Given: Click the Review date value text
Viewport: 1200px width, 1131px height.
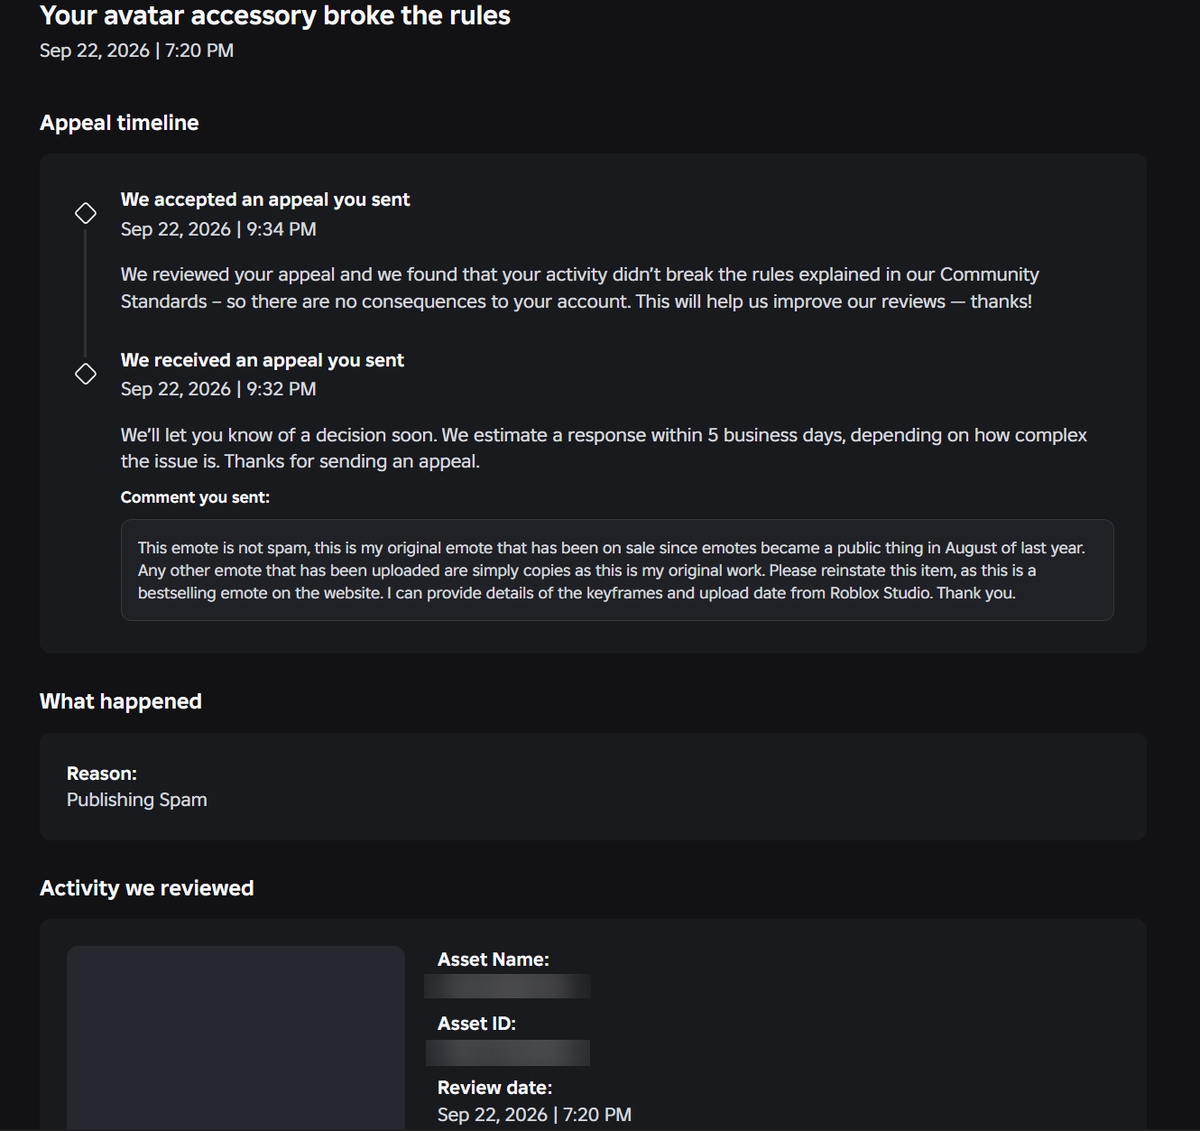Looking at the screenshot, I should tap(534, 1114).
